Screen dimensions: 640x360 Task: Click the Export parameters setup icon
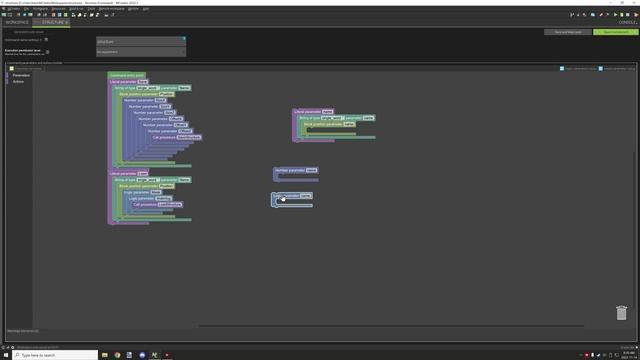click(562, 69)
